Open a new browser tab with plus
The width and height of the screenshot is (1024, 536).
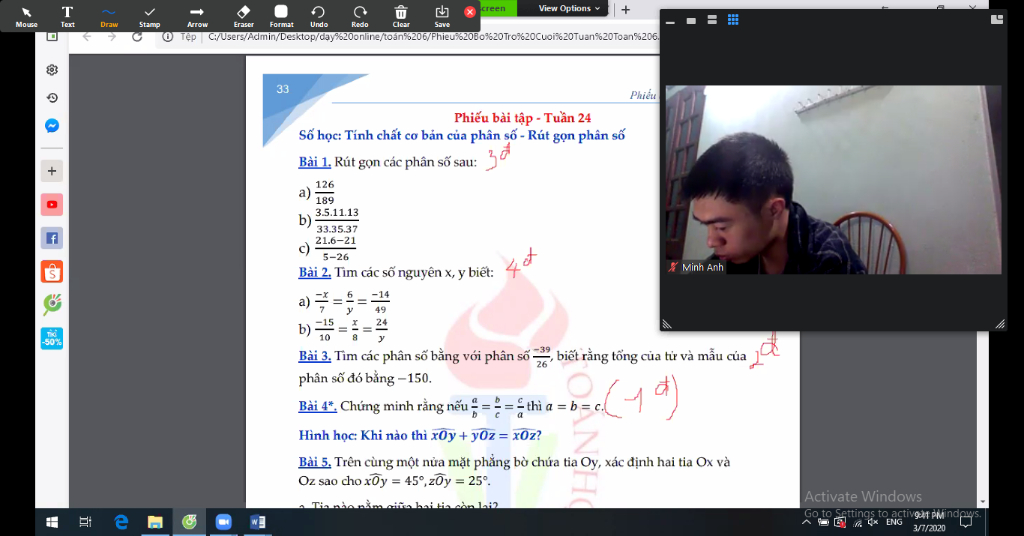tap(626, 9)
